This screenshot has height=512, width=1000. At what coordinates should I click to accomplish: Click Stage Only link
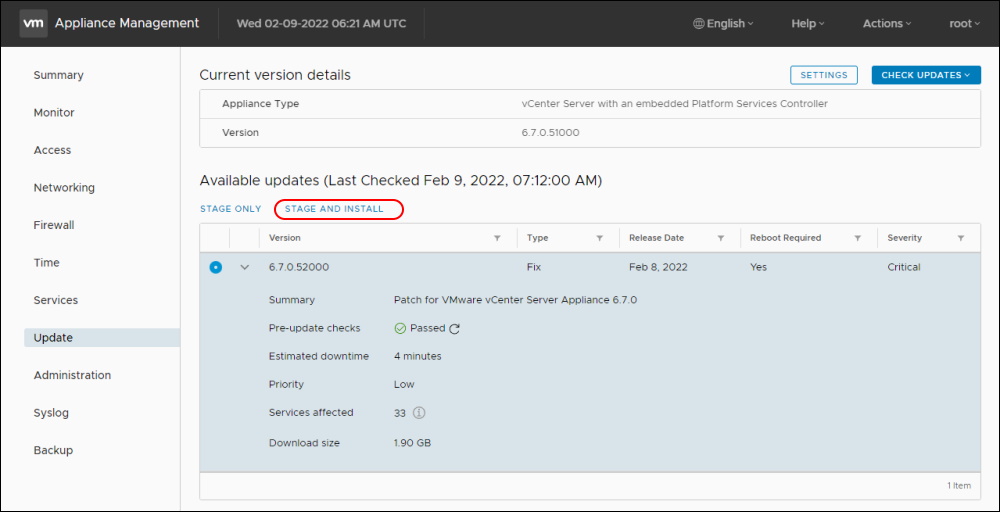(x=231, y=209)
